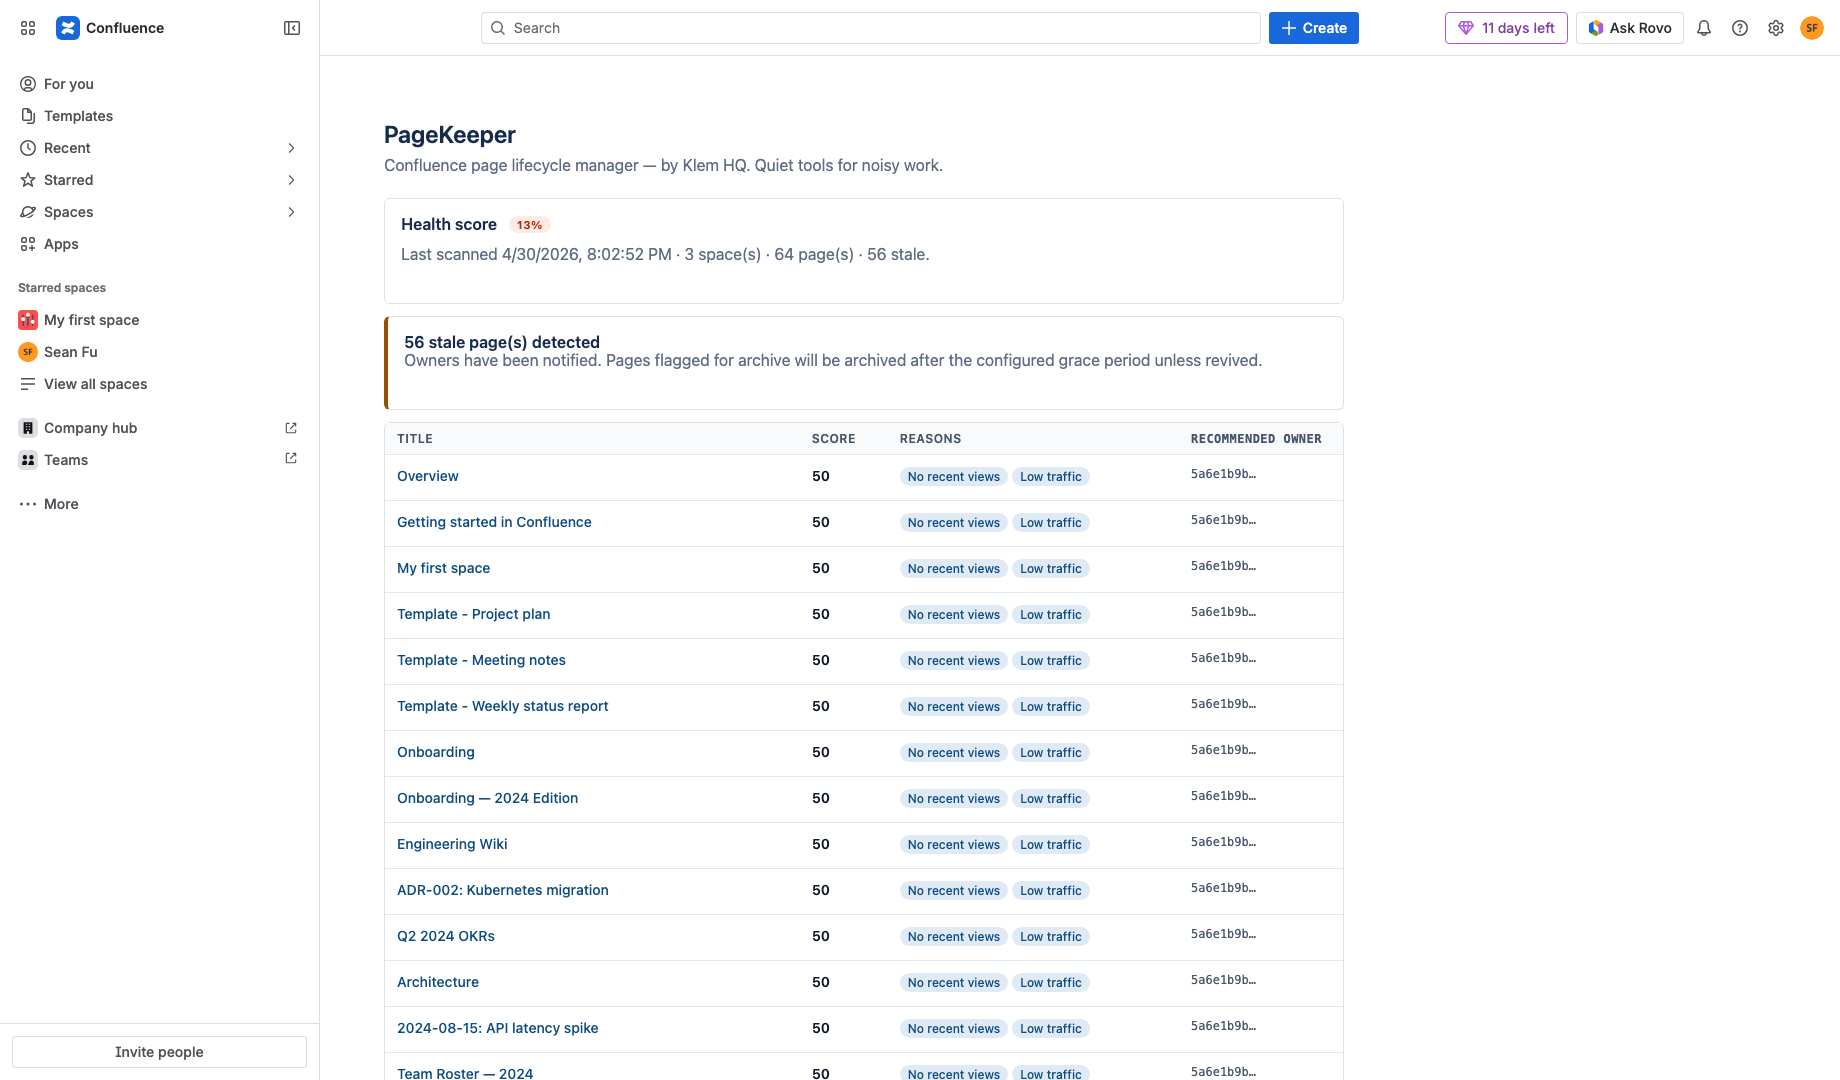Screen dimensions: 1840x1080
Task: Click the My first space red icon
Action: tap(28, 320)
